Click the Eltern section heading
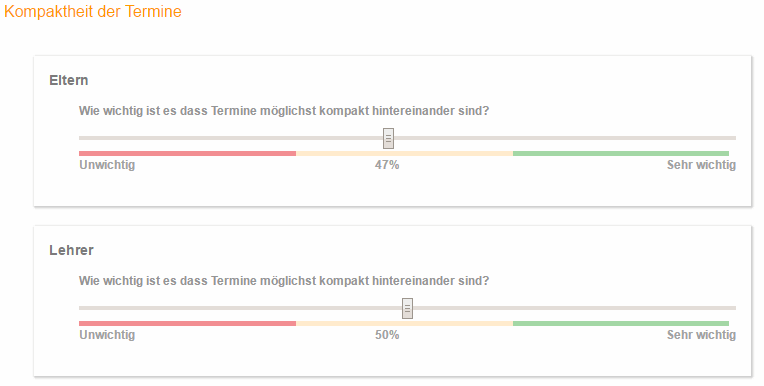Viewport: 764px width, 386px height. (69, 80)
